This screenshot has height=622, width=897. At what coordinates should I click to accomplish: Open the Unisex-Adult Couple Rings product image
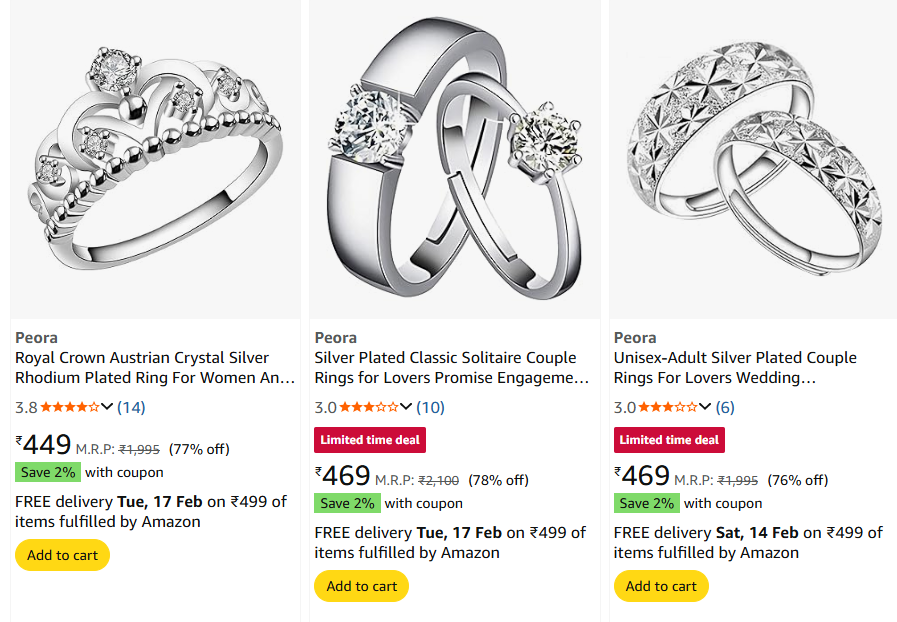[753, 160]
